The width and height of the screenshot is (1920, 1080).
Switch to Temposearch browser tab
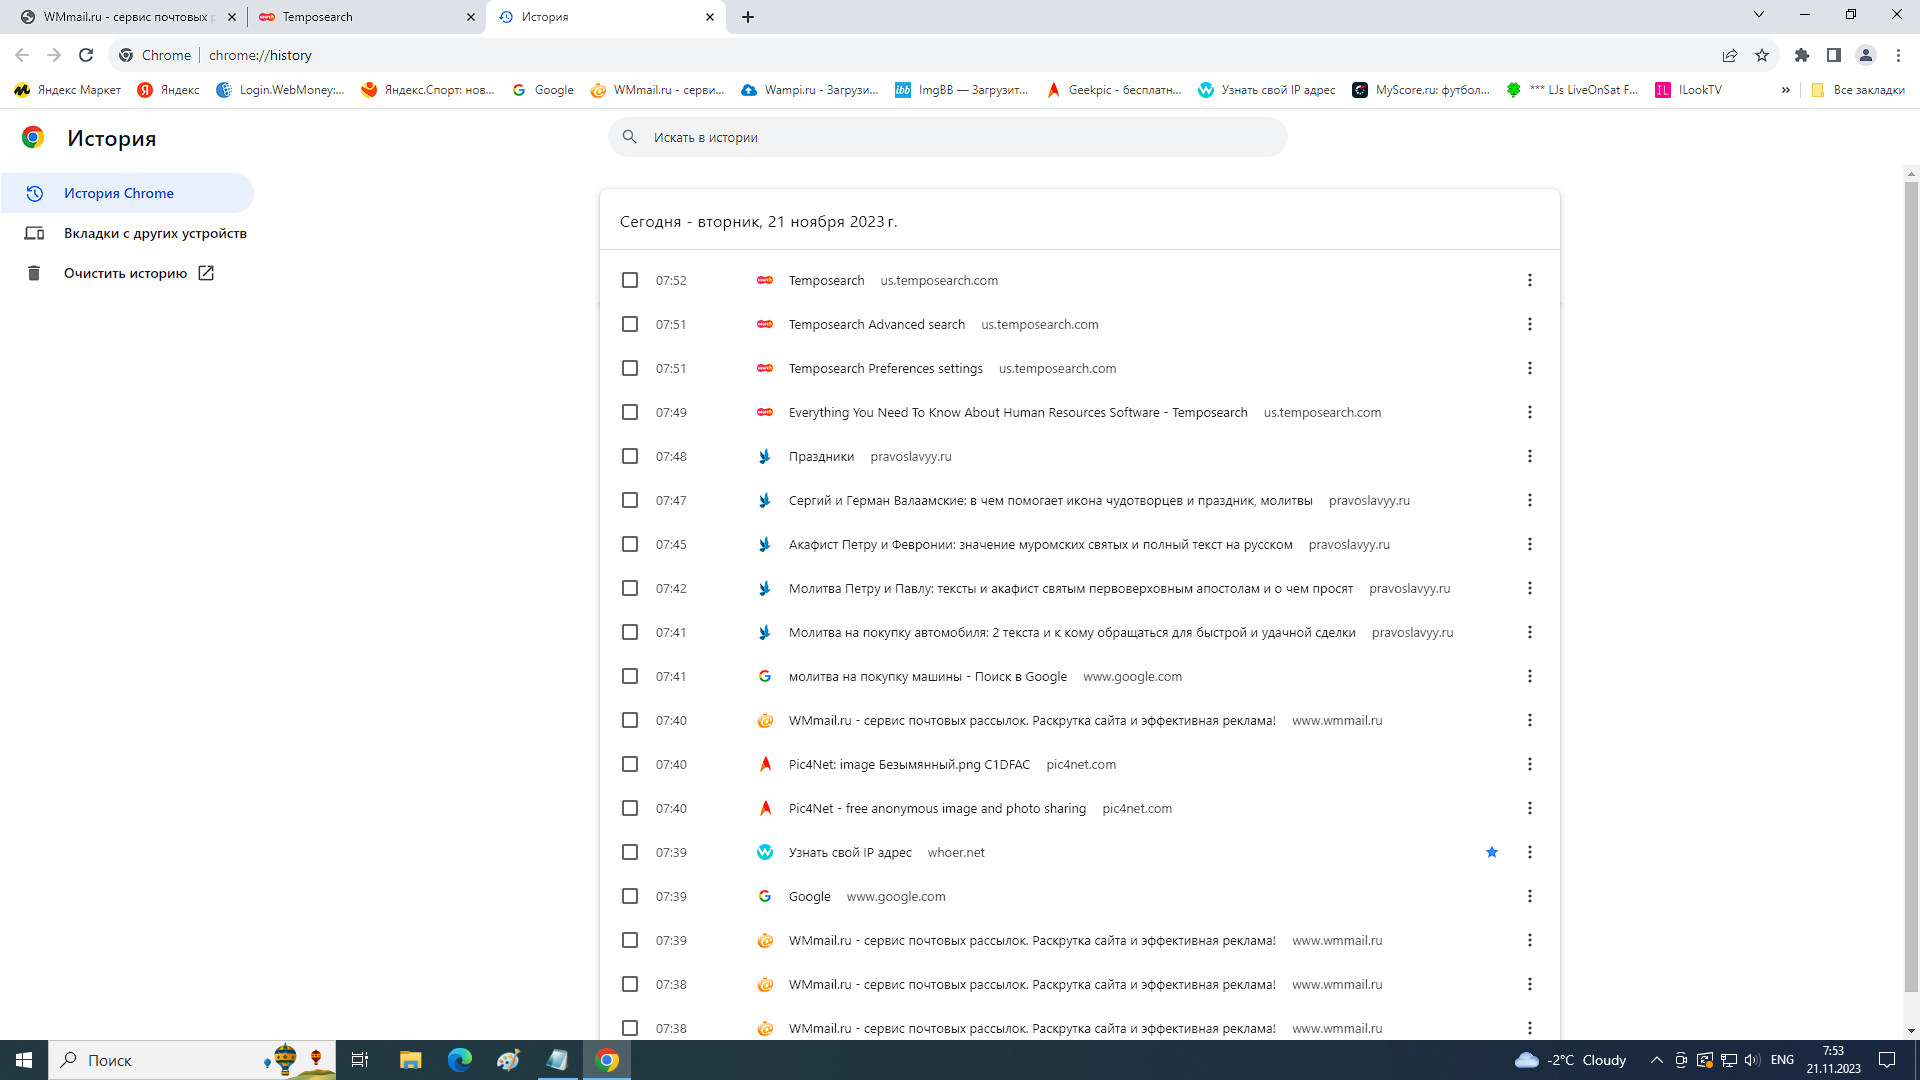point(366,17)
